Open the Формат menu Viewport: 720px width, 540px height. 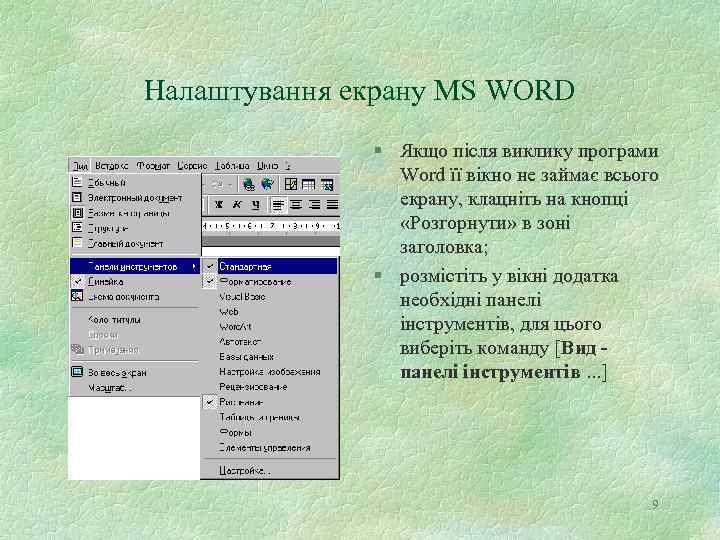(153, 166)
